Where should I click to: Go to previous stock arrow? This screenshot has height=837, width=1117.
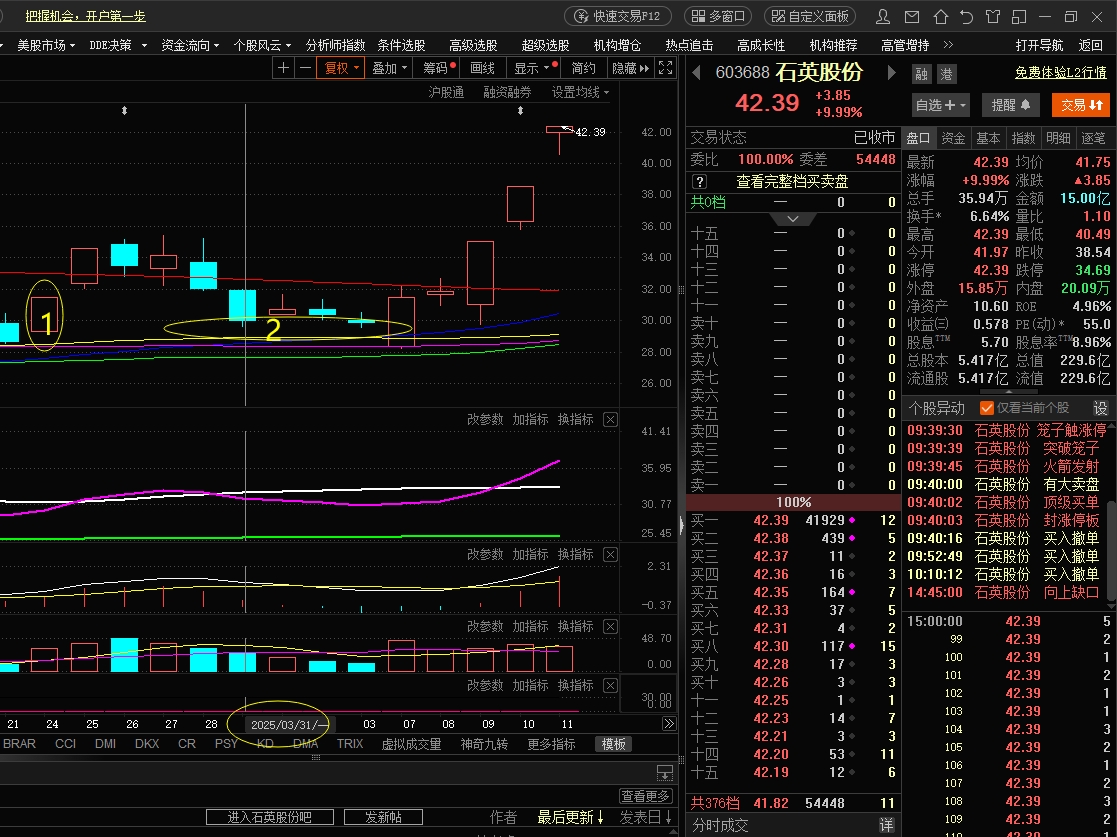coord(697,73)
